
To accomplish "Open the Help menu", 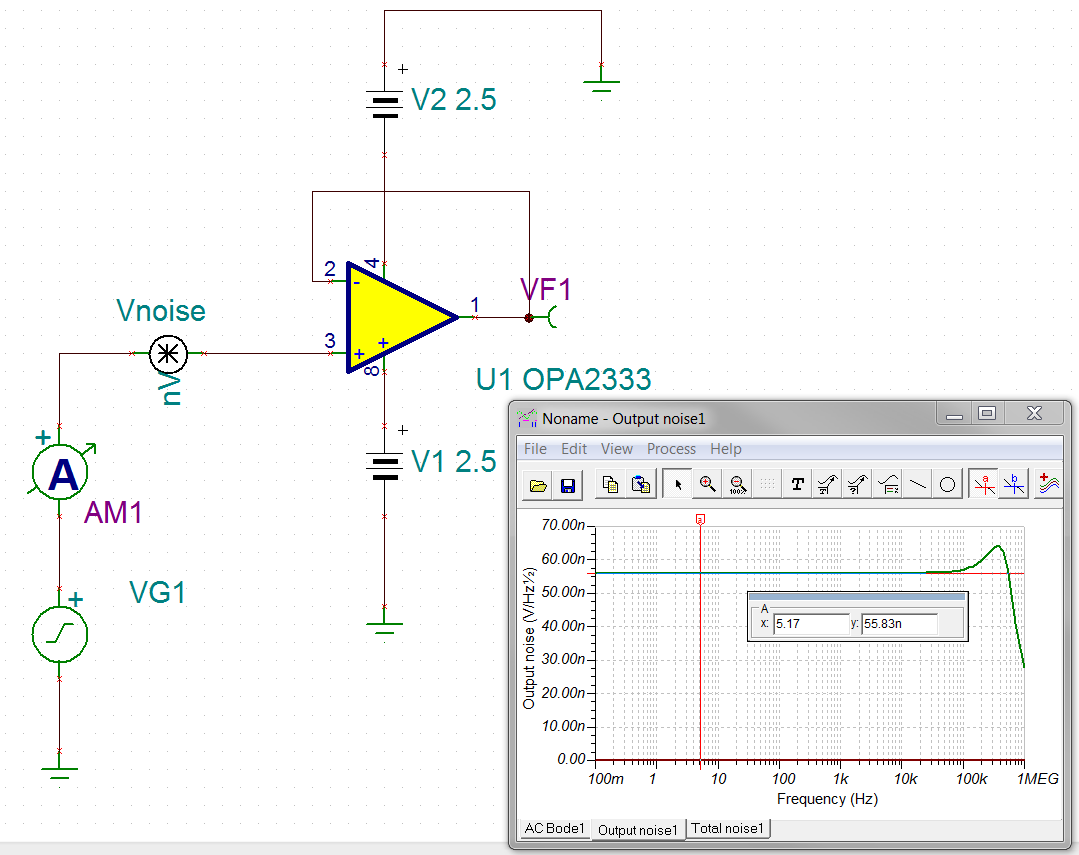I will pyautogui.click(x=726, y=449).
